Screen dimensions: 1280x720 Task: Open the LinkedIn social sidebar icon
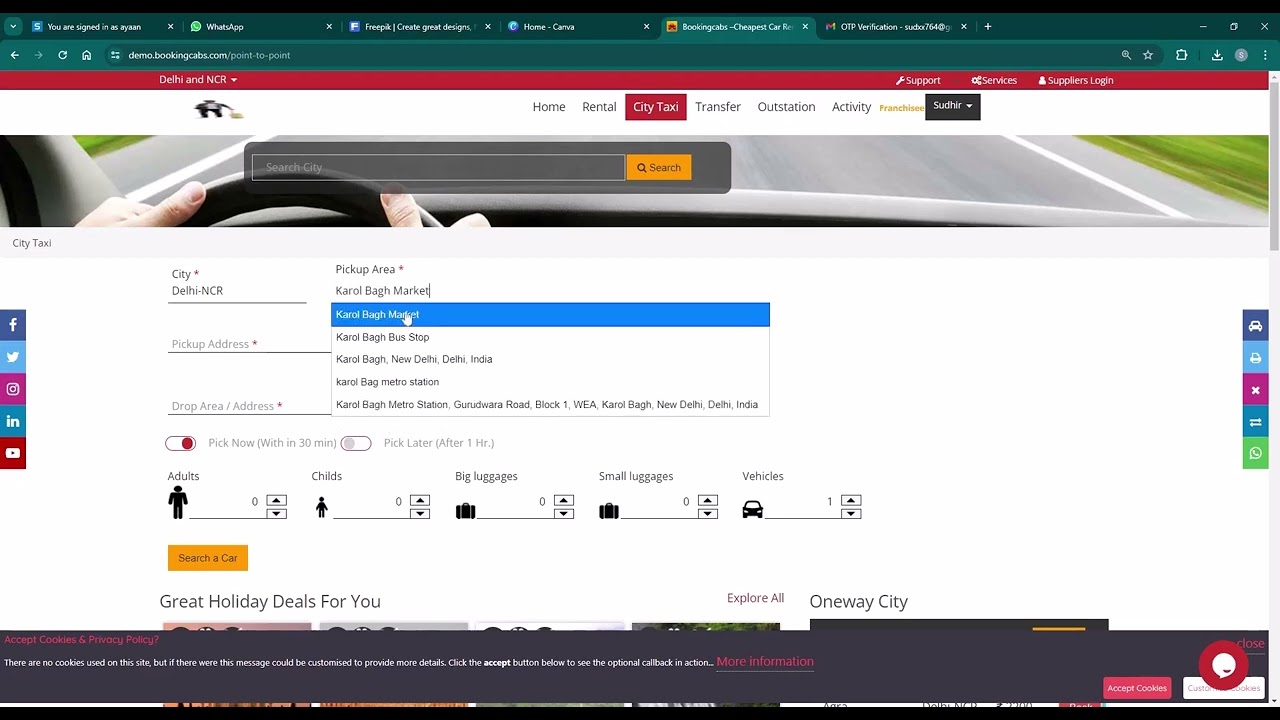click(x=13, y=421)
